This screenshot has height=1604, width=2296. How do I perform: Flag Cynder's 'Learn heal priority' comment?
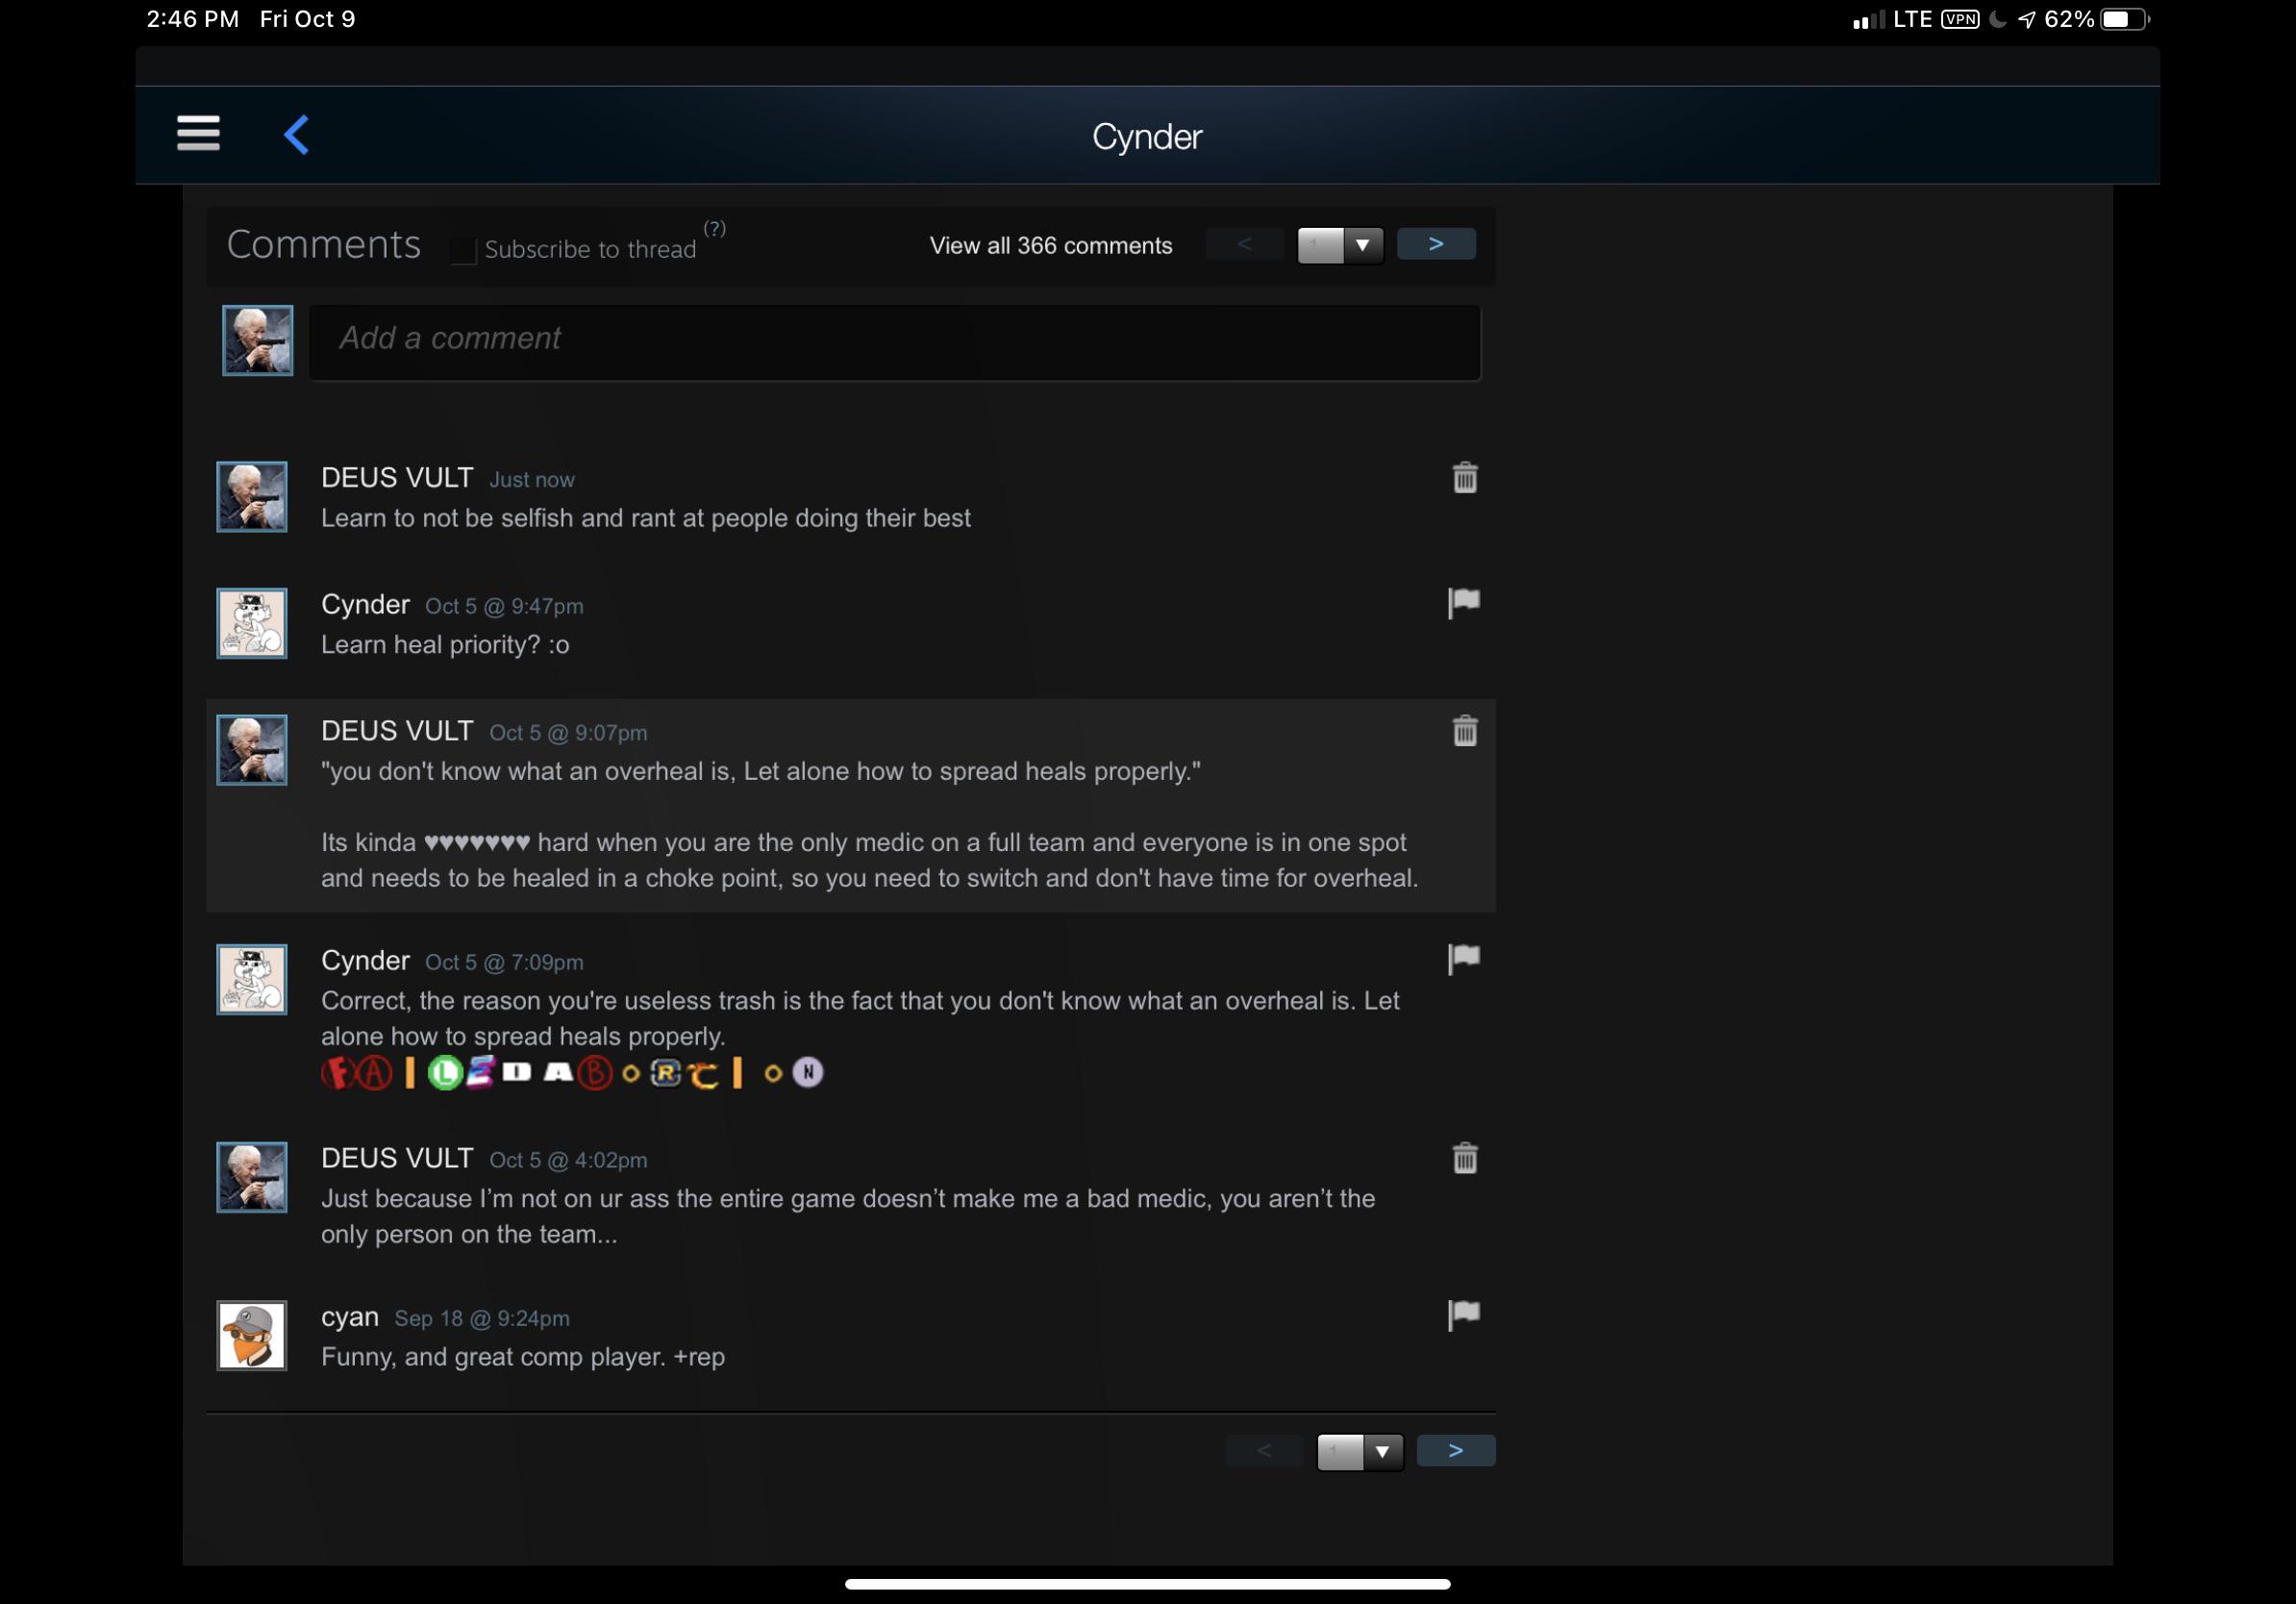(x=1464, y=602)
